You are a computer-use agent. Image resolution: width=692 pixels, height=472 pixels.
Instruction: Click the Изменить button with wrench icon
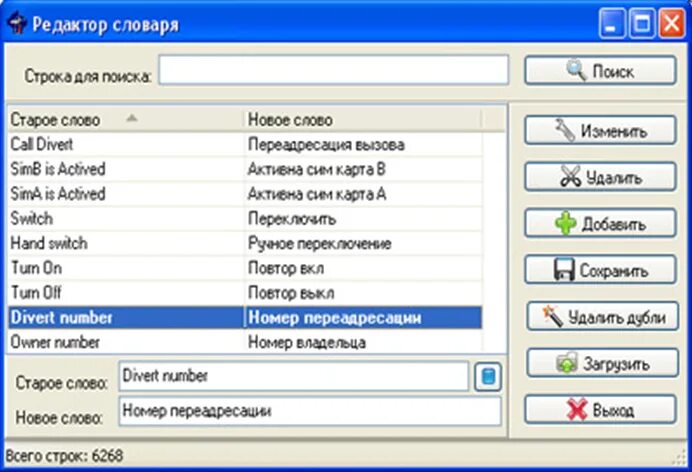pos(600,130)
